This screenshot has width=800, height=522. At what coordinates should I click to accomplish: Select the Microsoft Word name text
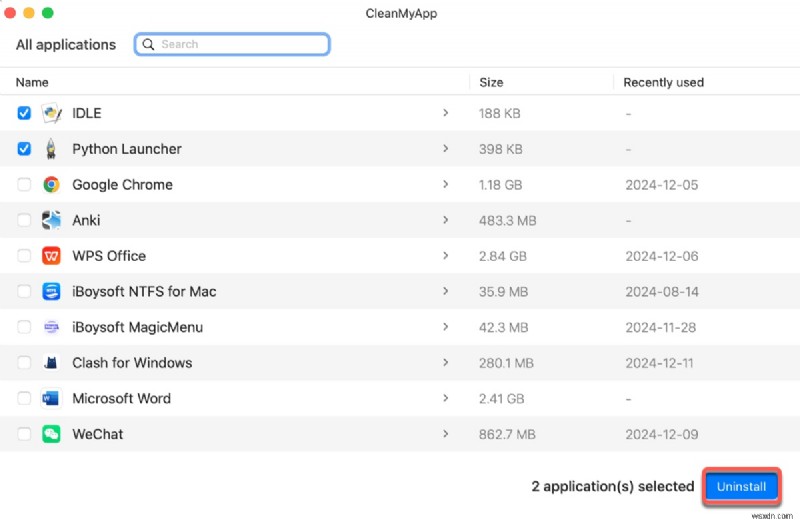(x=121, y=399)
